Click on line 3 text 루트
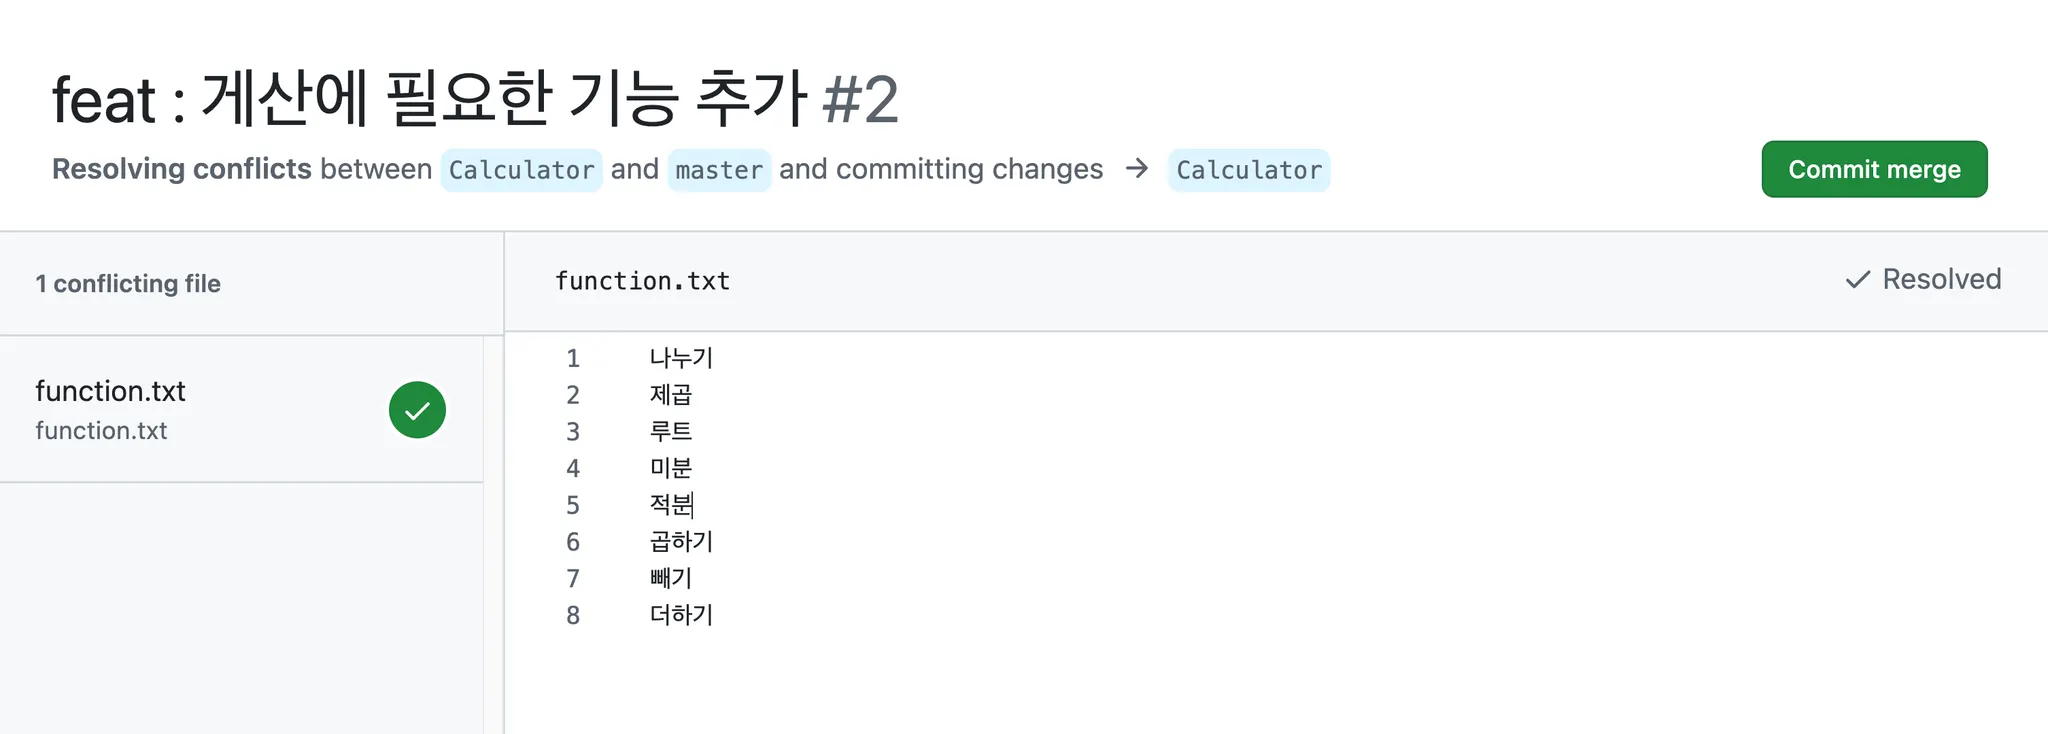This screenshot has height=734, width=2048. click(x=670, y=431)
